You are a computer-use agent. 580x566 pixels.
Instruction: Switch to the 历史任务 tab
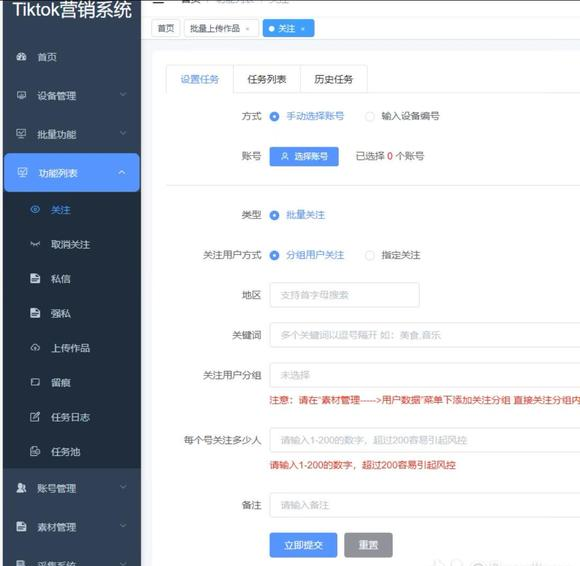[334, 79]
